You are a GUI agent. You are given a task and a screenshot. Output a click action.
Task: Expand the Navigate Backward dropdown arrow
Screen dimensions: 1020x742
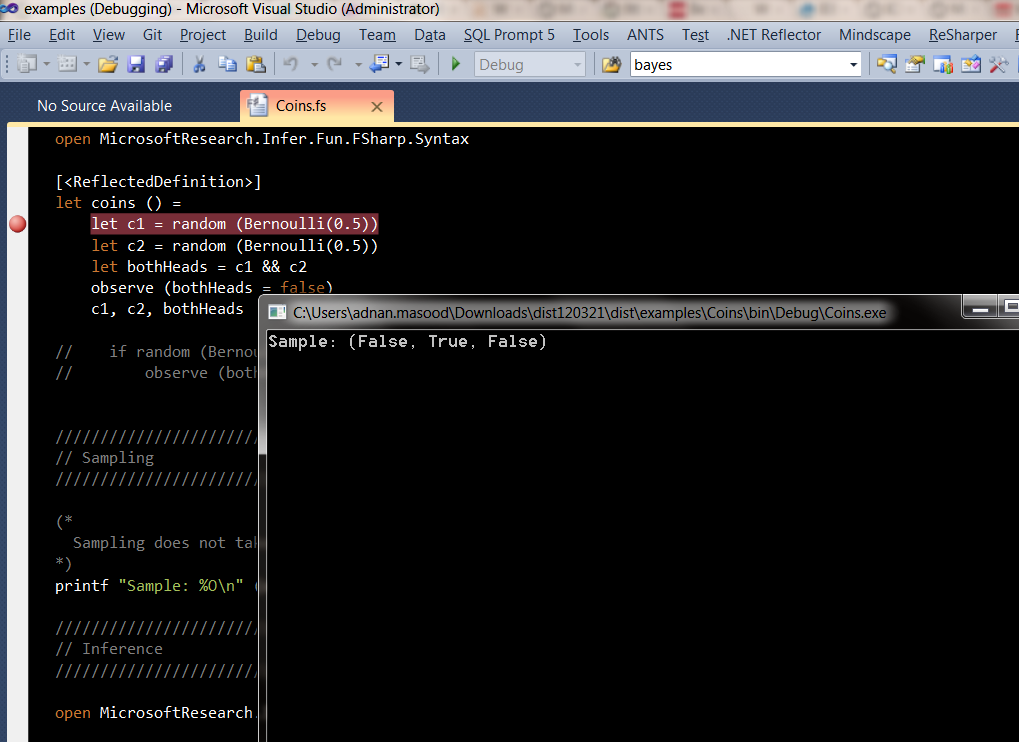click(x=398, y=64)
